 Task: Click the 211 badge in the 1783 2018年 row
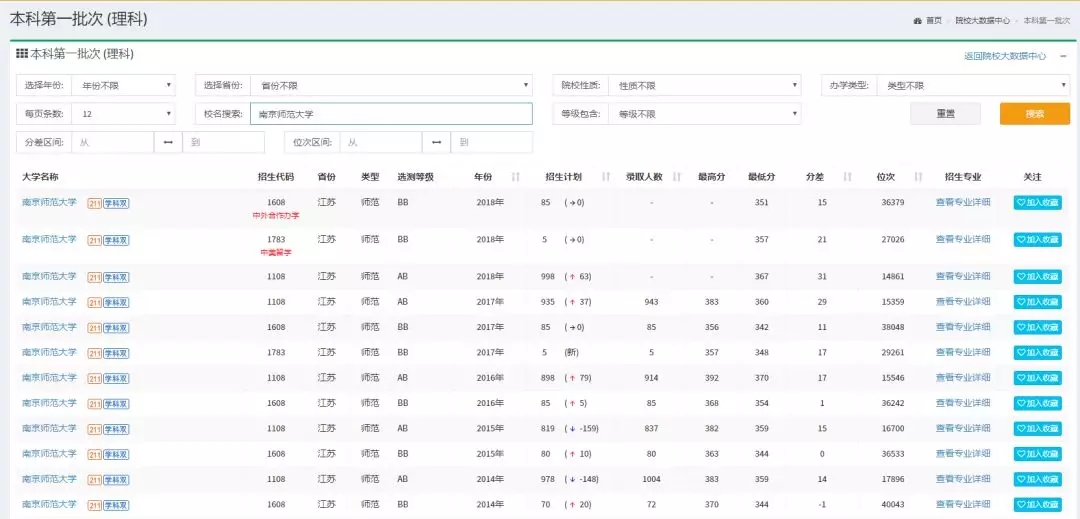coord(94,240)
